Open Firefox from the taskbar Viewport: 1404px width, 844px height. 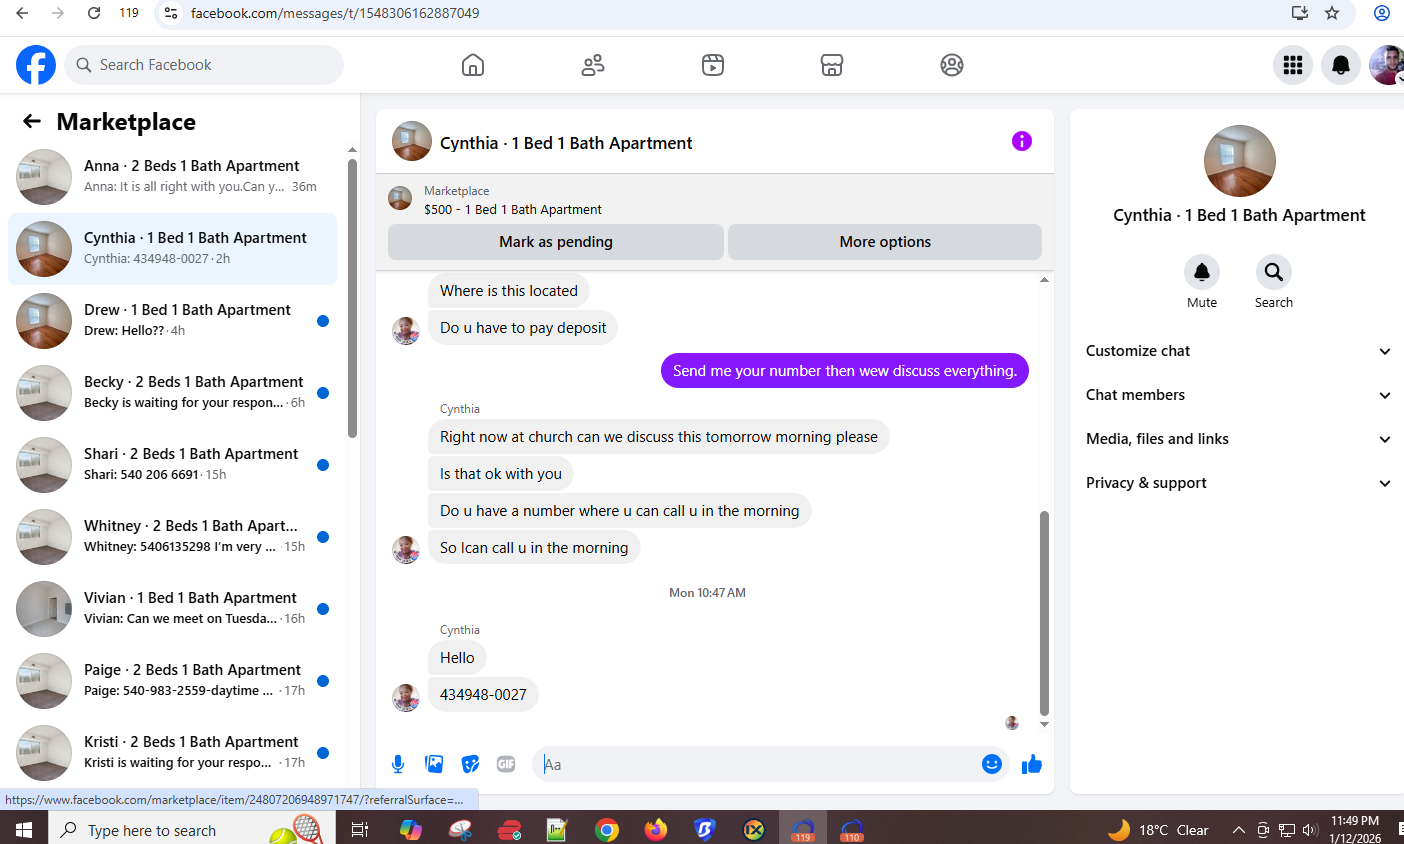point(655,830)
